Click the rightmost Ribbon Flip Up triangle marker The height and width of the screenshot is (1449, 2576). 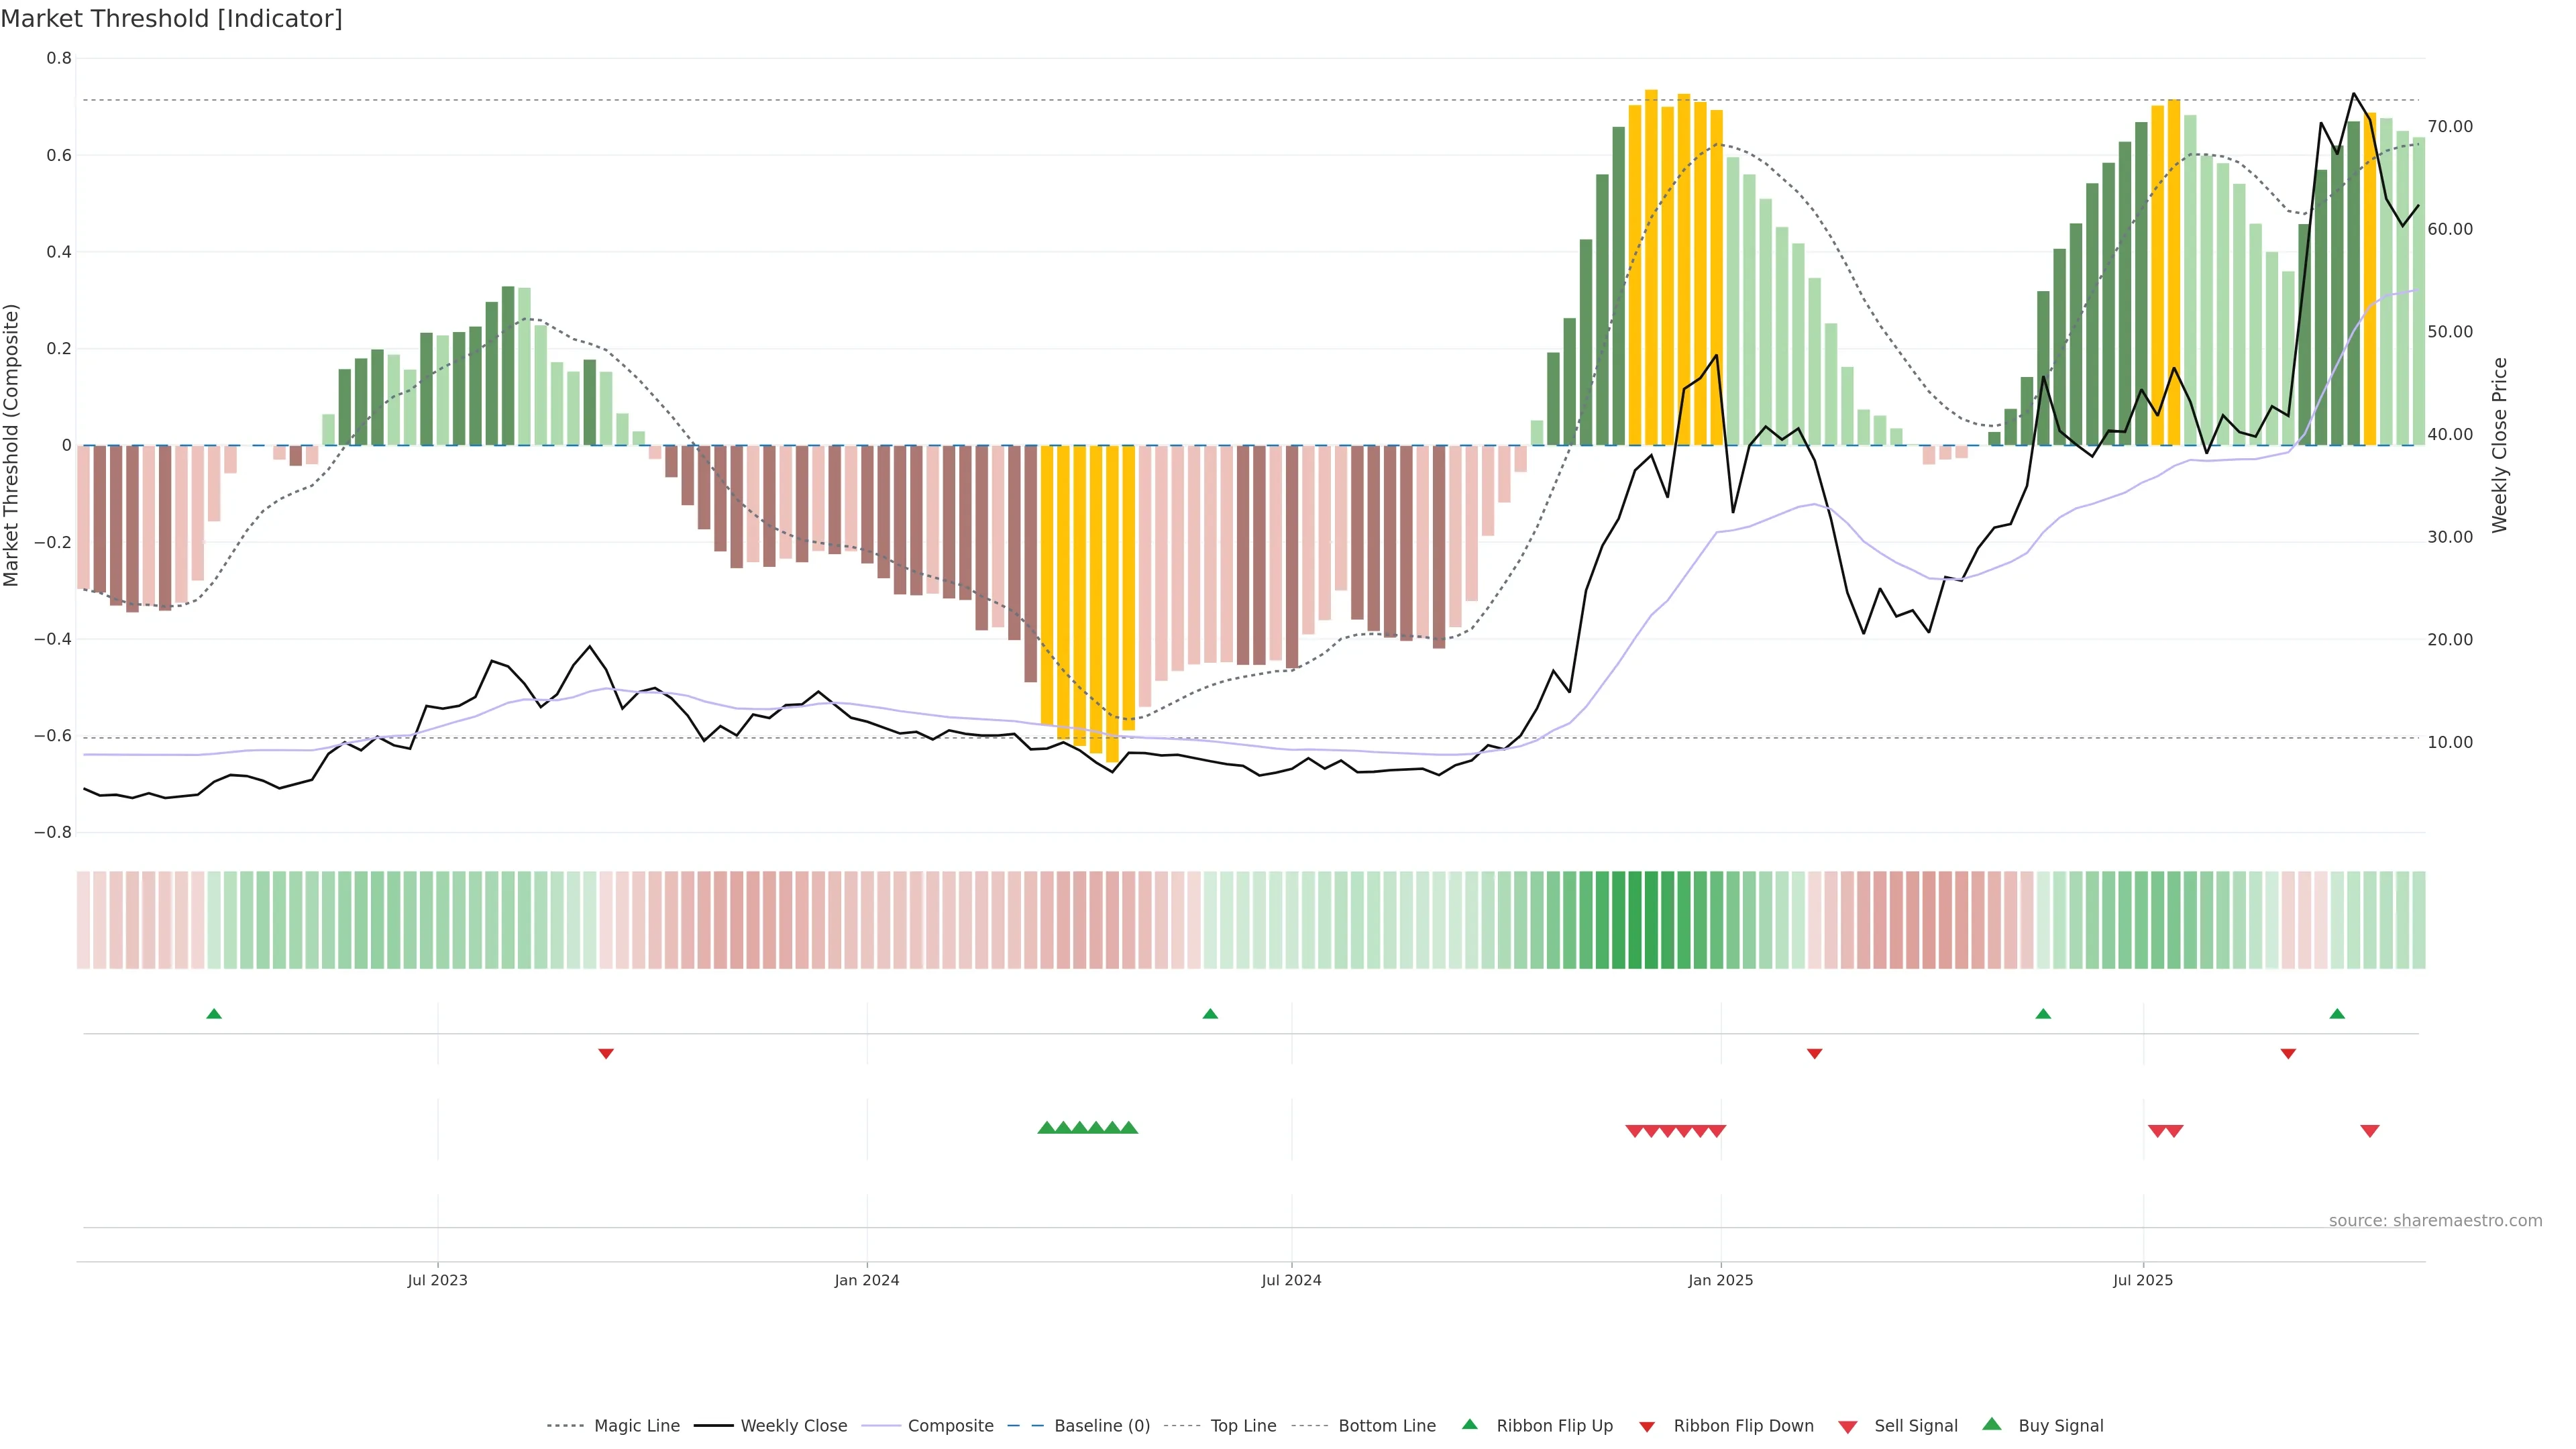[x=2337, y=1014]
